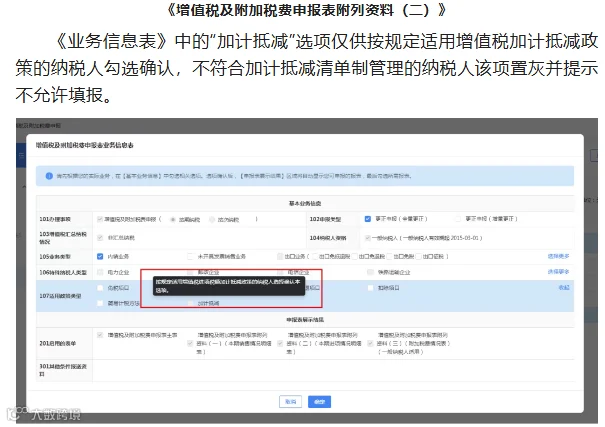605x427 pixels.
Task: Check the 出口免退税 checkbox
Action: click(355, 256)
